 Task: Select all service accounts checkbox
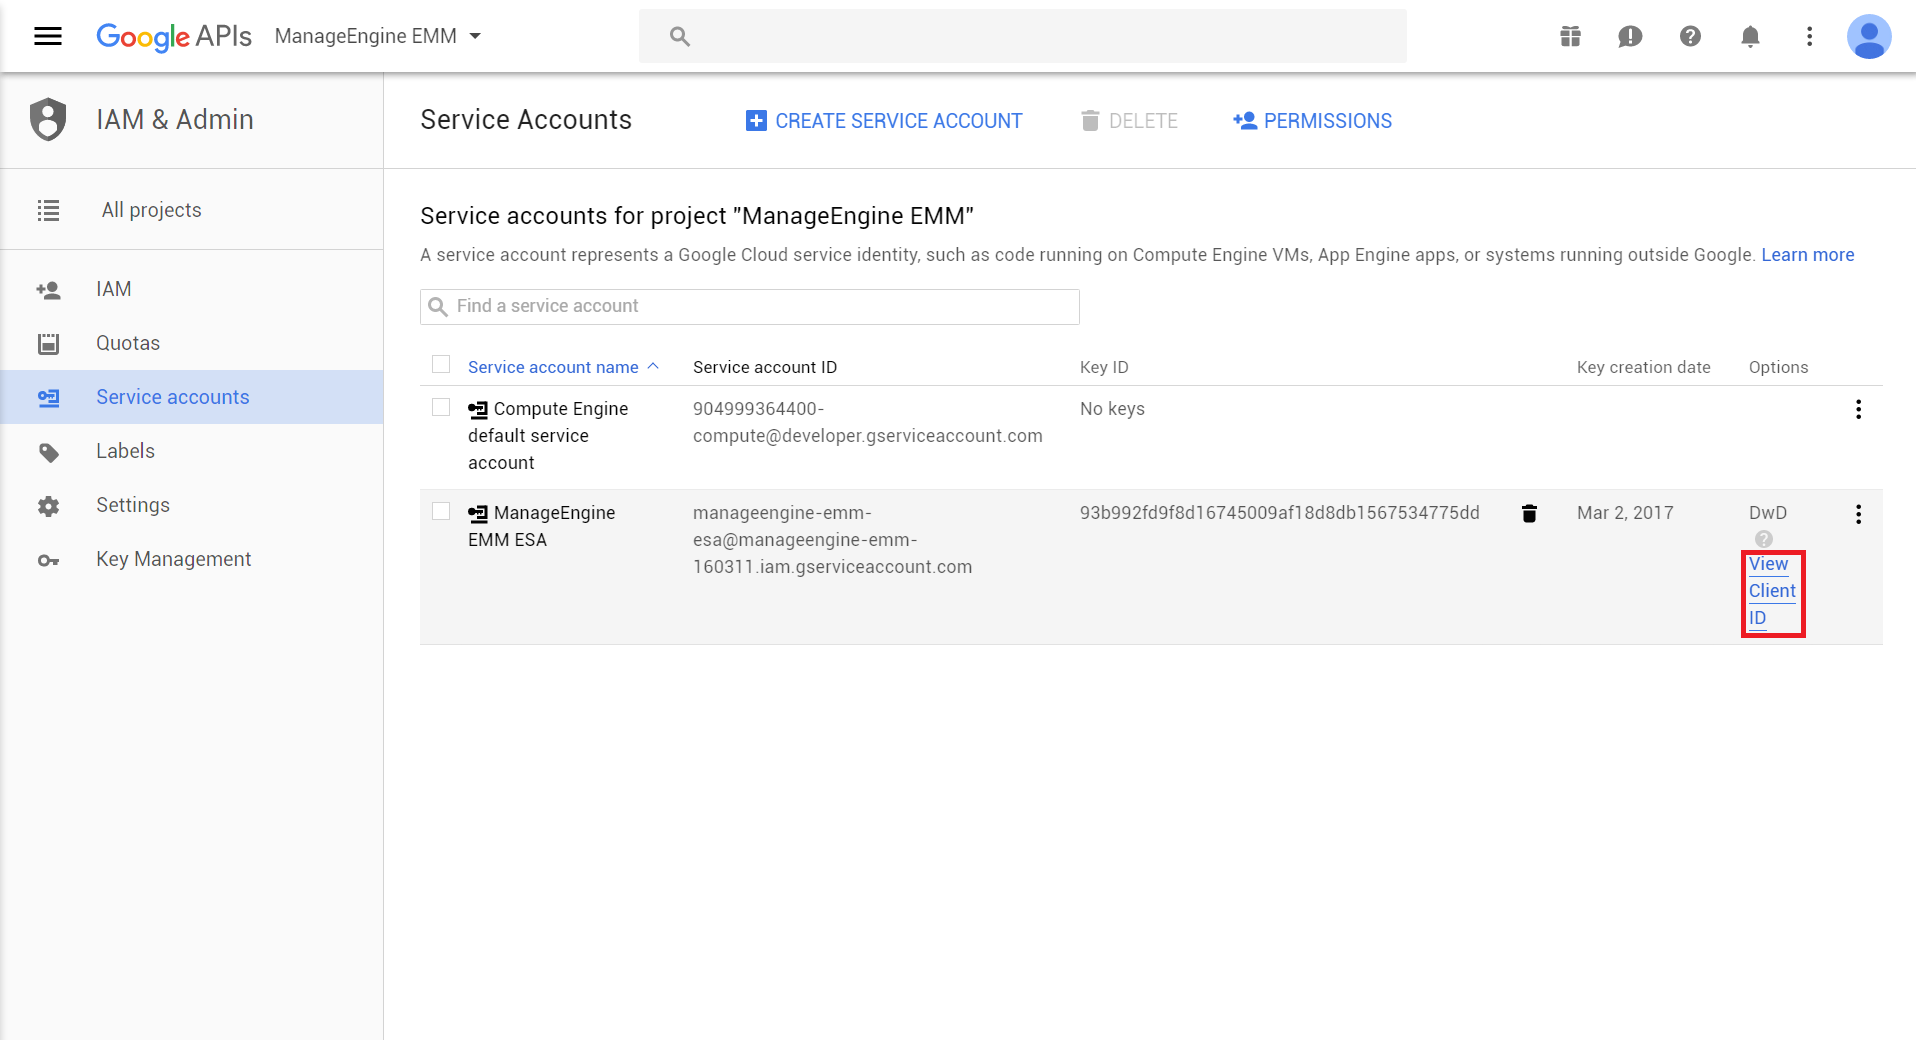click(441, 364)
